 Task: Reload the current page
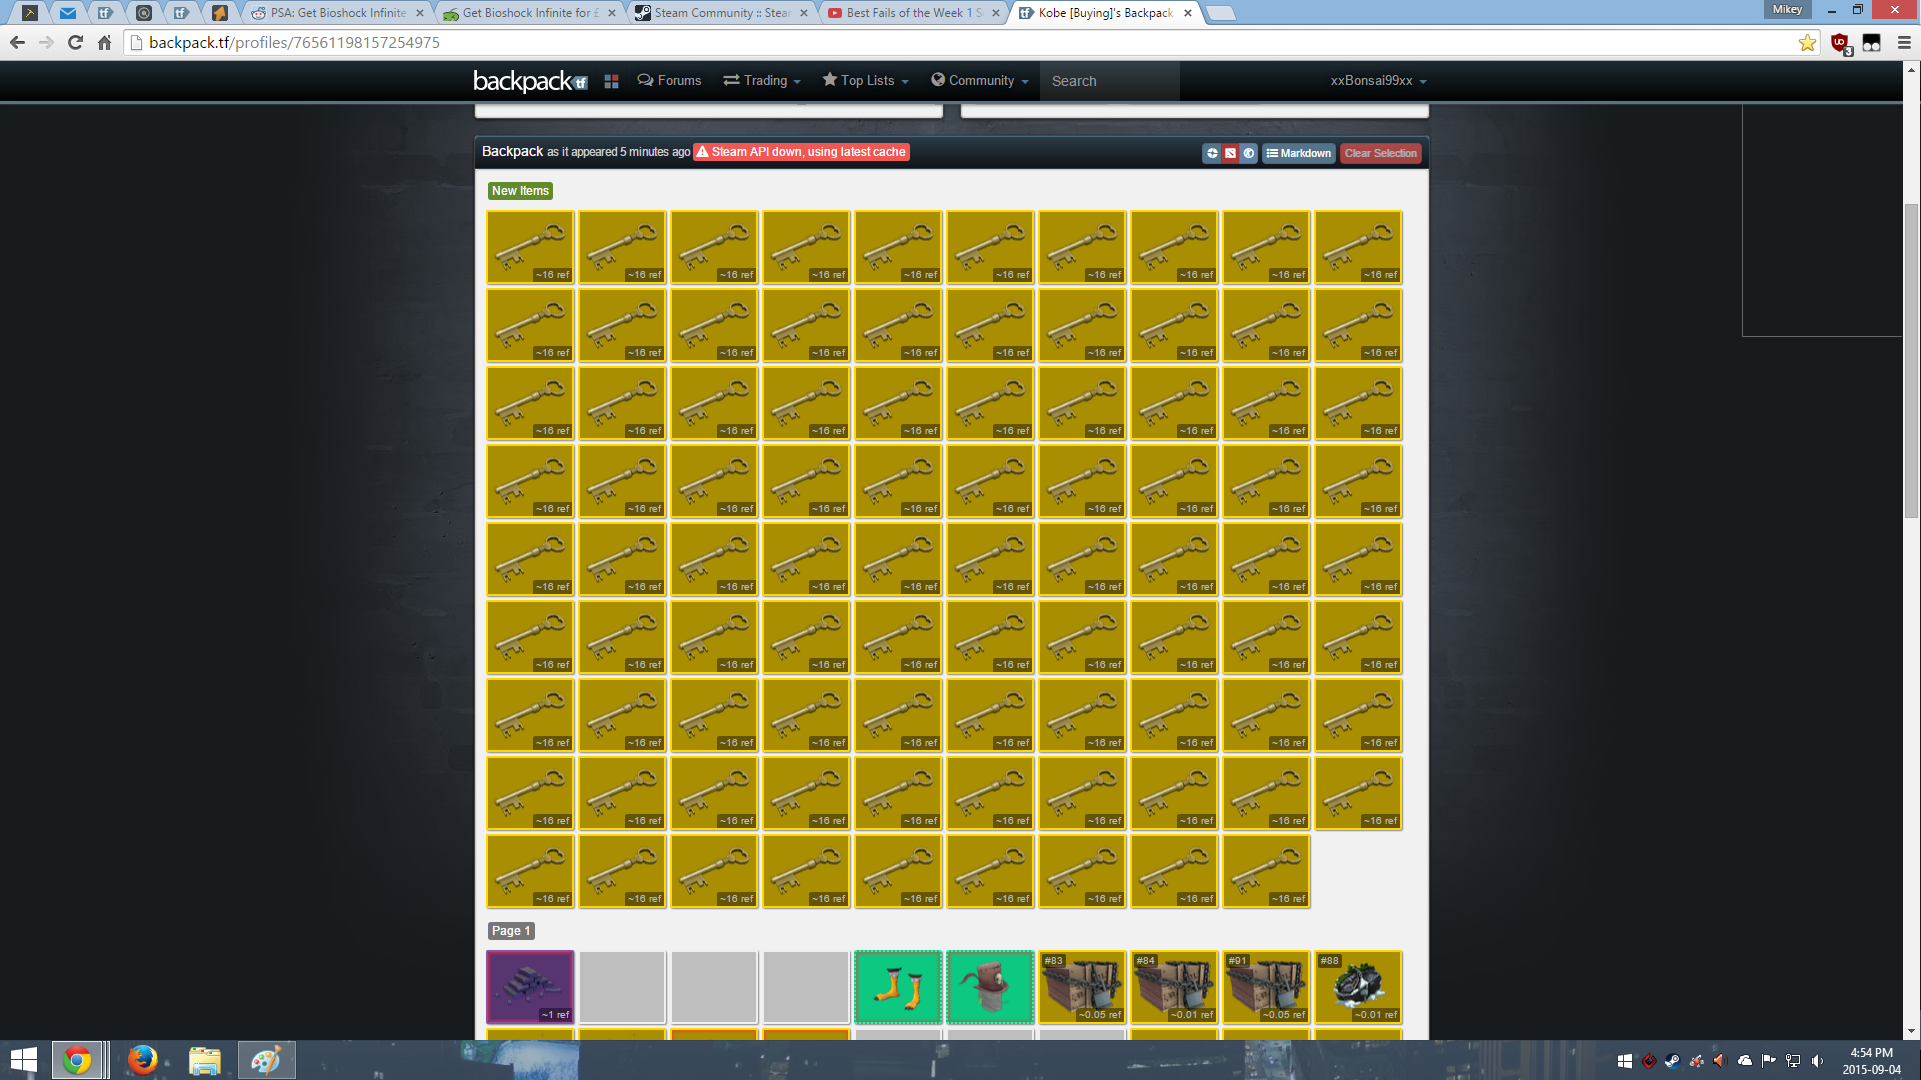coord(75,42)
